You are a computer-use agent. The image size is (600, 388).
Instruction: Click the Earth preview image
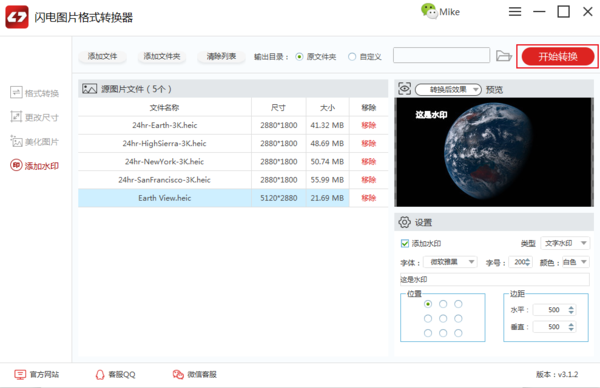494,152
